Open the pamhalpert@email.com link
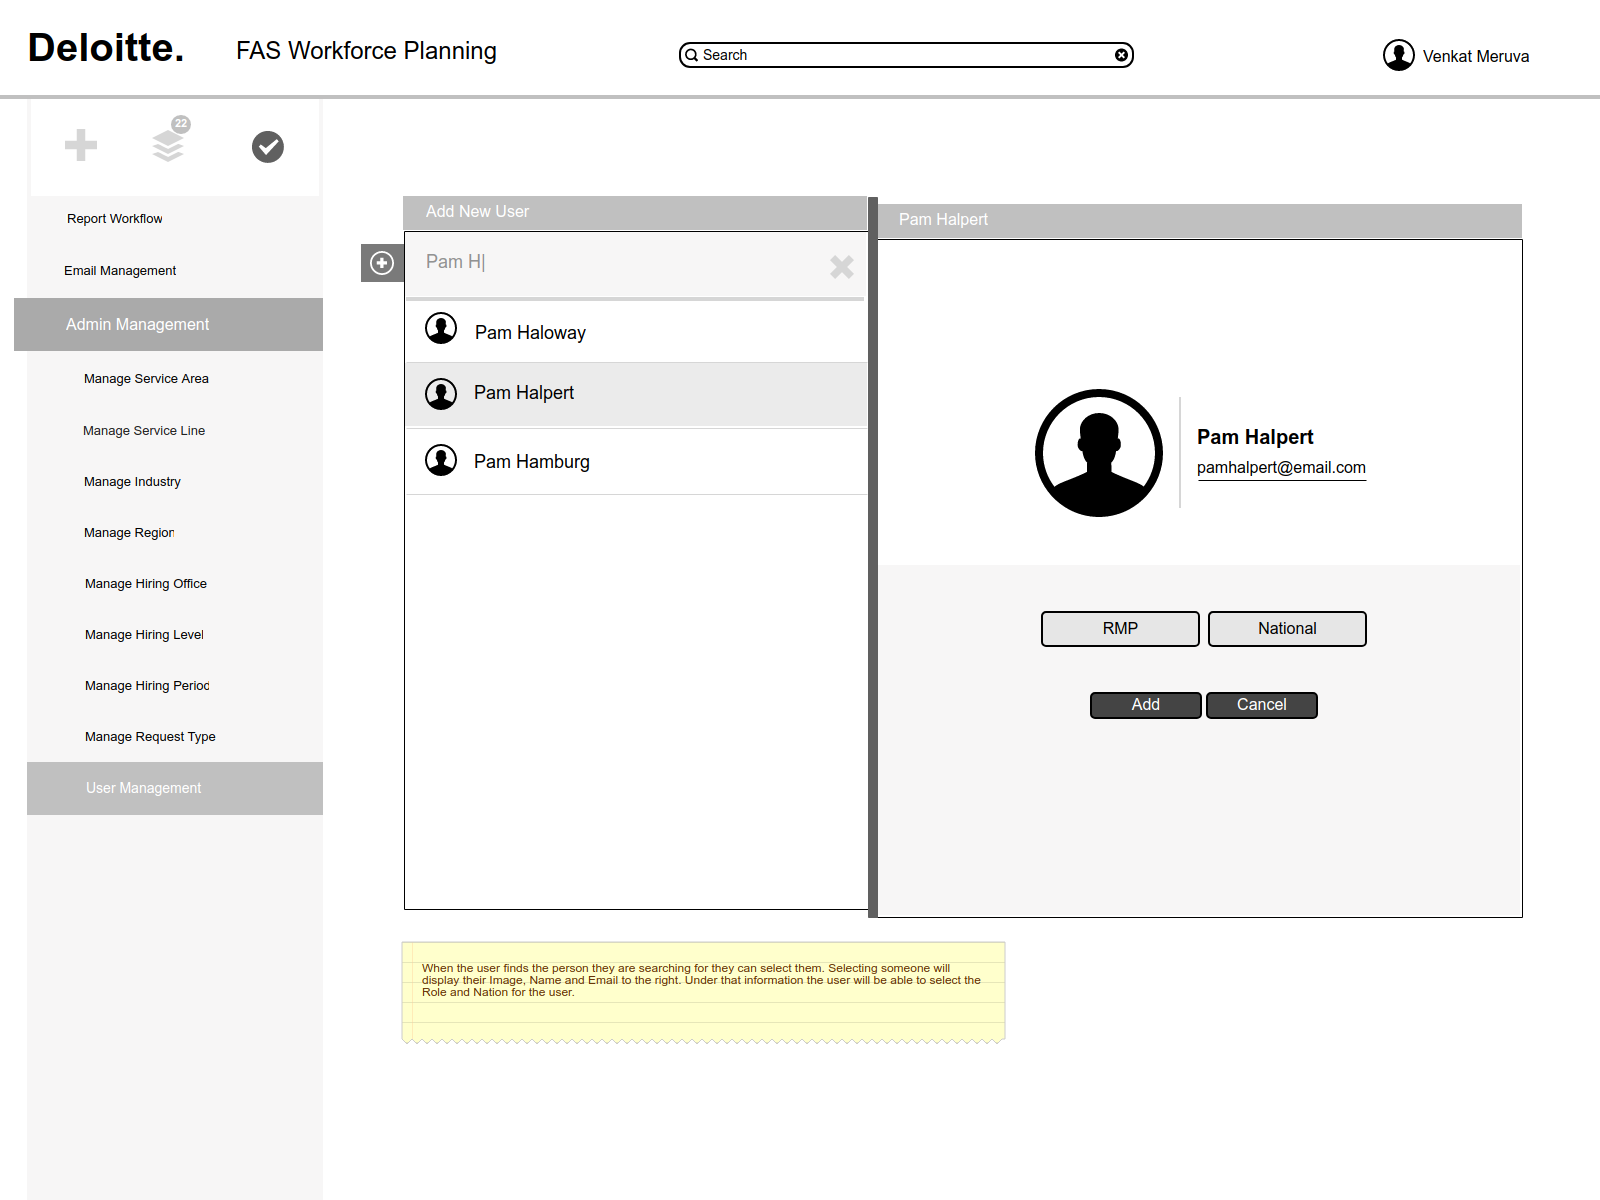Image resolution: width=1600 pixels, height=1200 pixels. 1281,468
